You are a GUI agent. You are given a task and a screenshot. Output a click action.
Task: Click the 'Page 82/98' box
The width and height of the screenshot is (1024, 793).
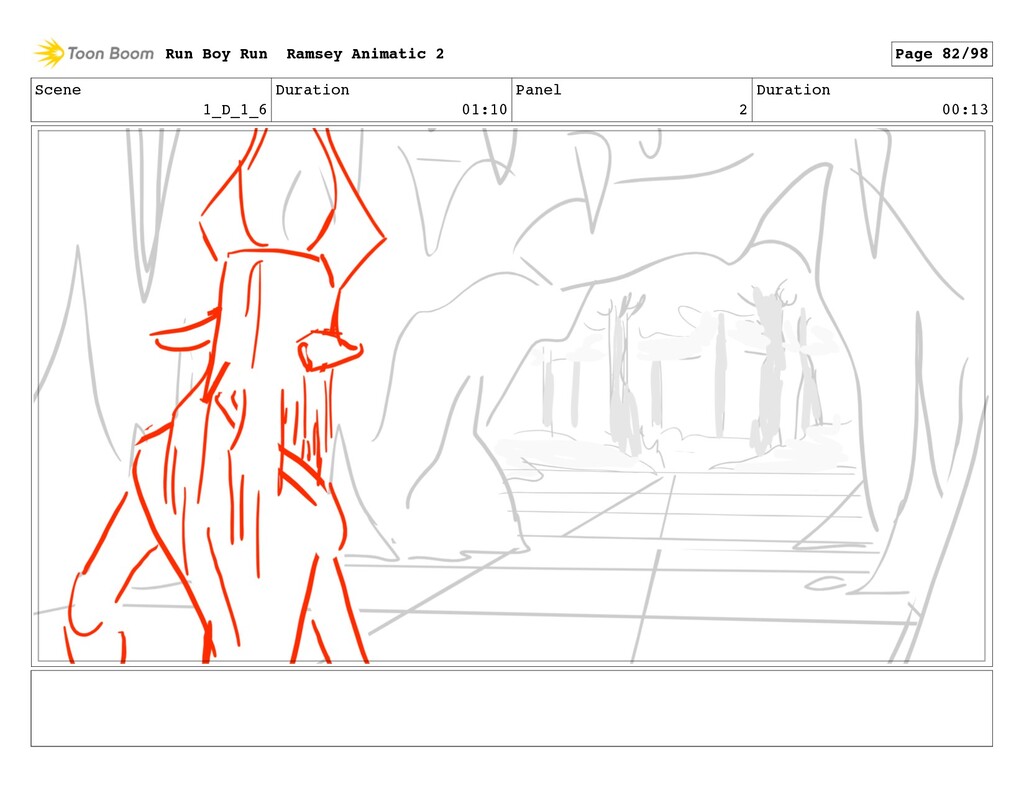coord(942,54)
